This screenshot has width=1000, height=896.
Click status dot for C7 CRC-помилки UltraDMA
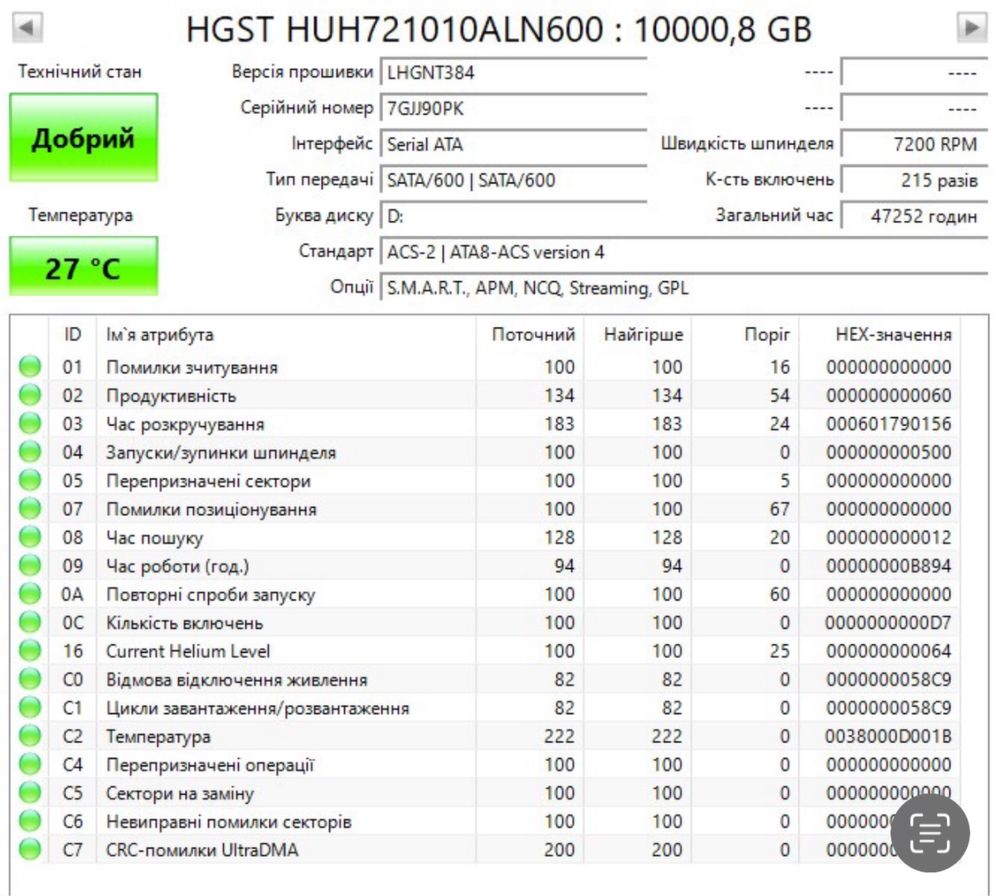[x=30, y=849]
